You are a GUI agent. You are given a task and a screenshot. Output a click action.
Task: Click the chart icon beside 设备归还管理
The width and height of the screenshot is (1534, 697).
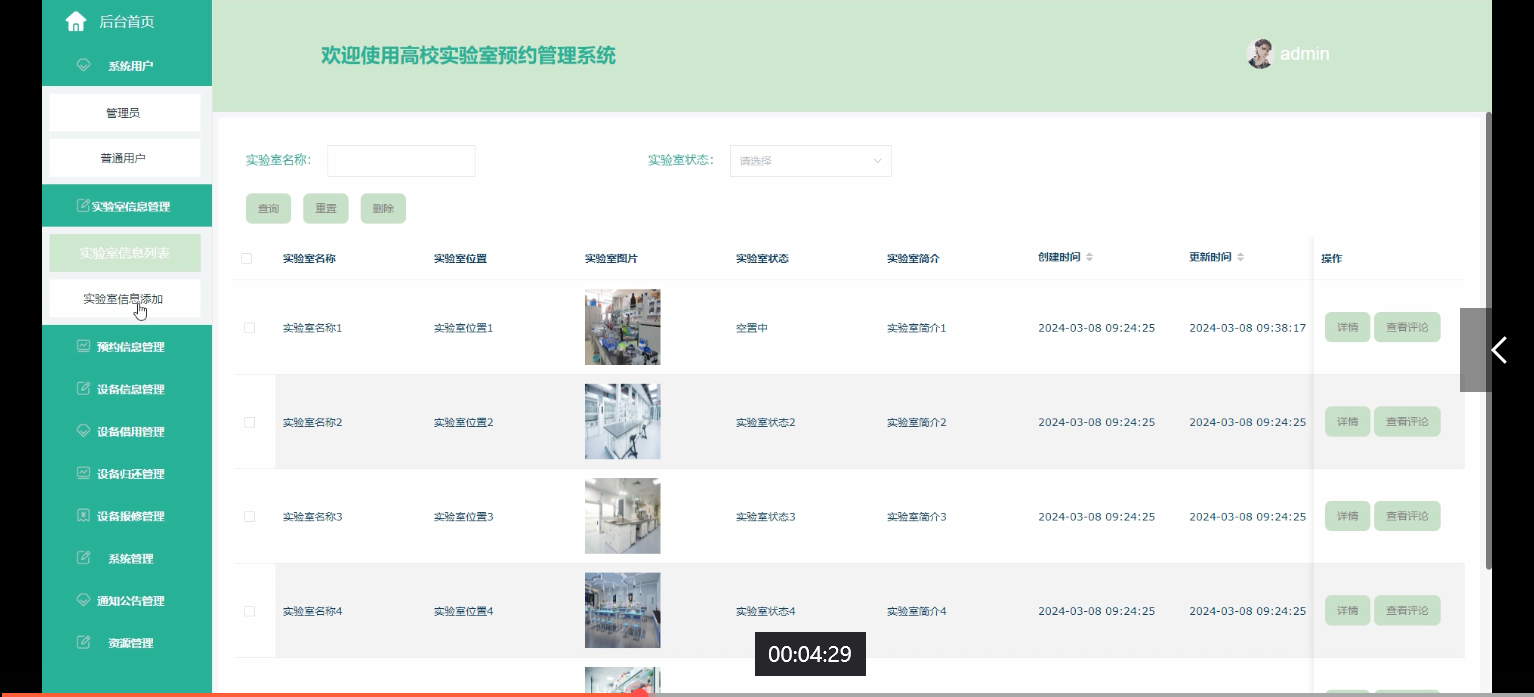84,473
